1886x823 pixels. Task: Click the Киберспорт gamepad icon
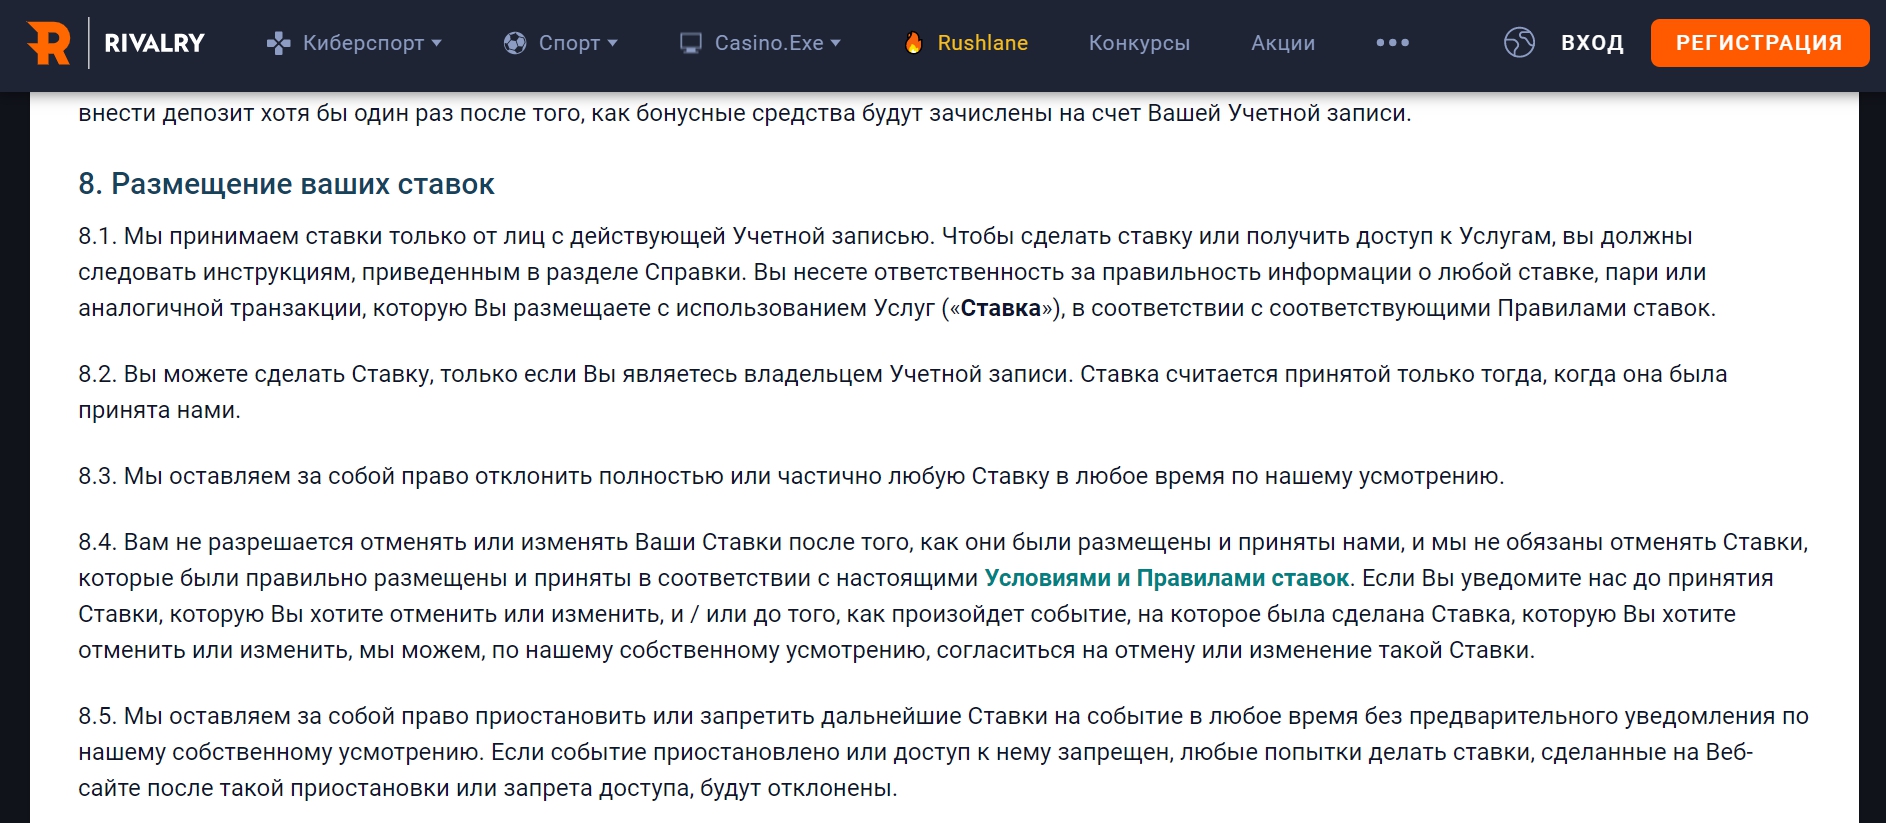[278, 43]
